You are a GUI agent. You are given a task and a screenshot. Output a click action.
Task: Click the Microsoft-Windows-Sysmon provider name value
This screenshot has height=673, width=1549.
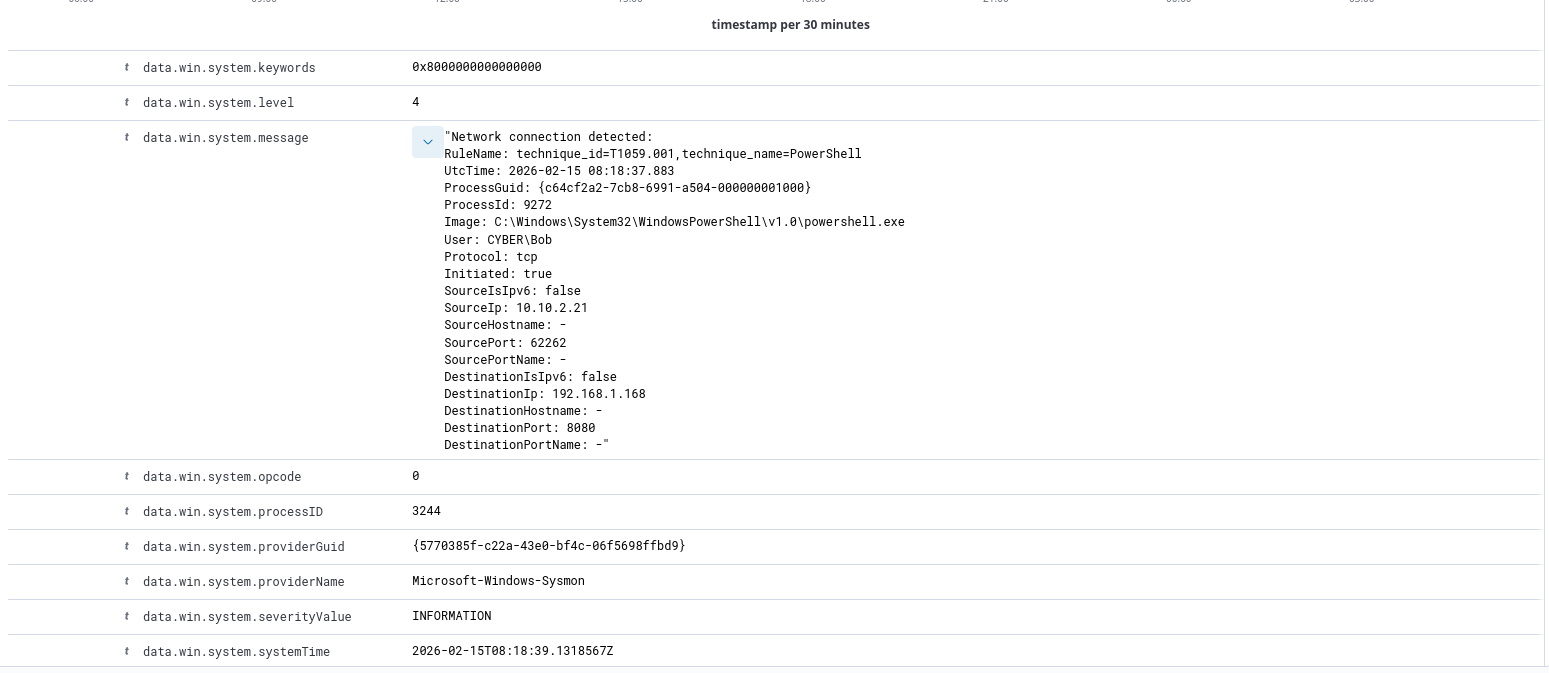point(498,581)
